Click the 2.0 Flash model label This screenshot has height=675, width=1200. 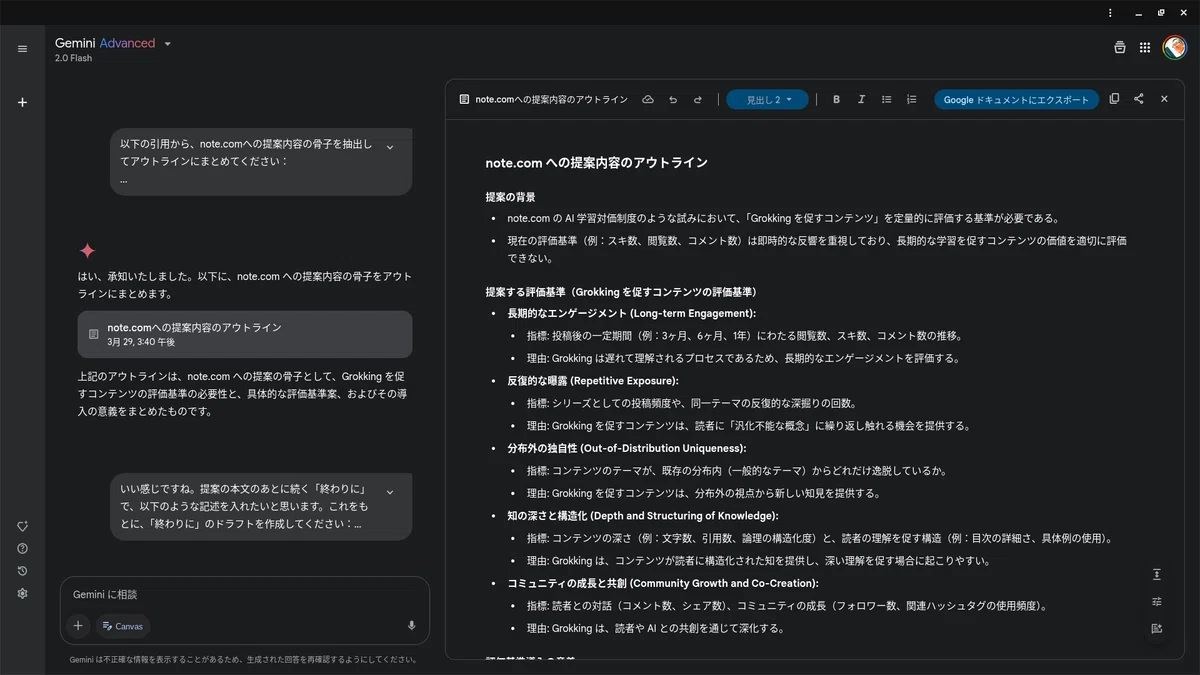pyautogui.click(x=73, y=58)
